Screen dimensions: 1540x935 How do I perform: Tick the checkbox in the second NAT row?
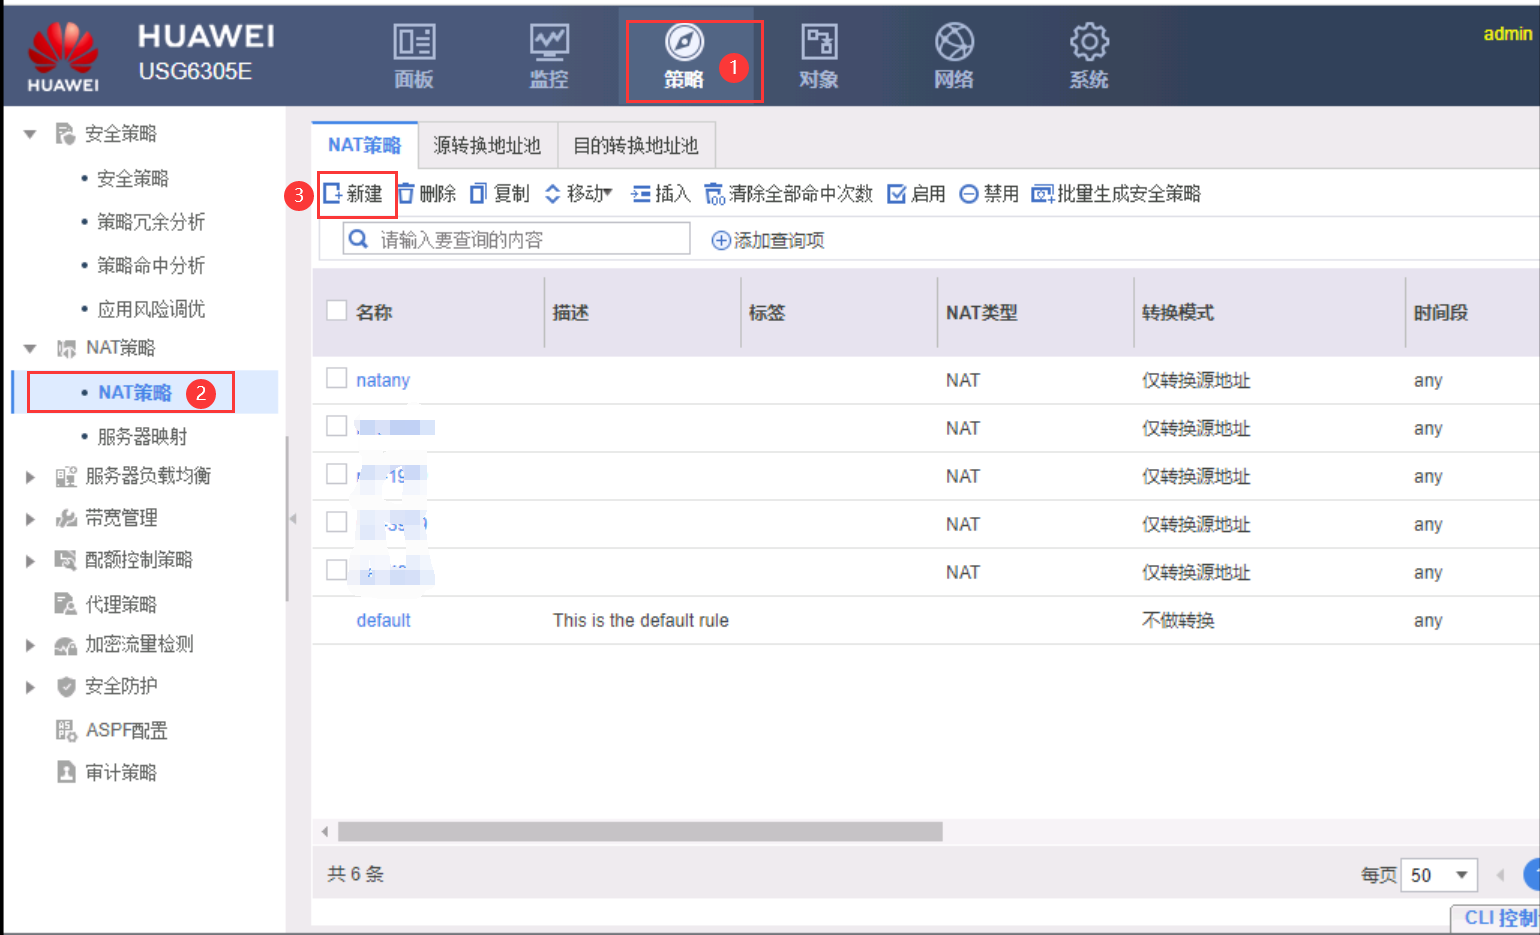coord(337,426)
